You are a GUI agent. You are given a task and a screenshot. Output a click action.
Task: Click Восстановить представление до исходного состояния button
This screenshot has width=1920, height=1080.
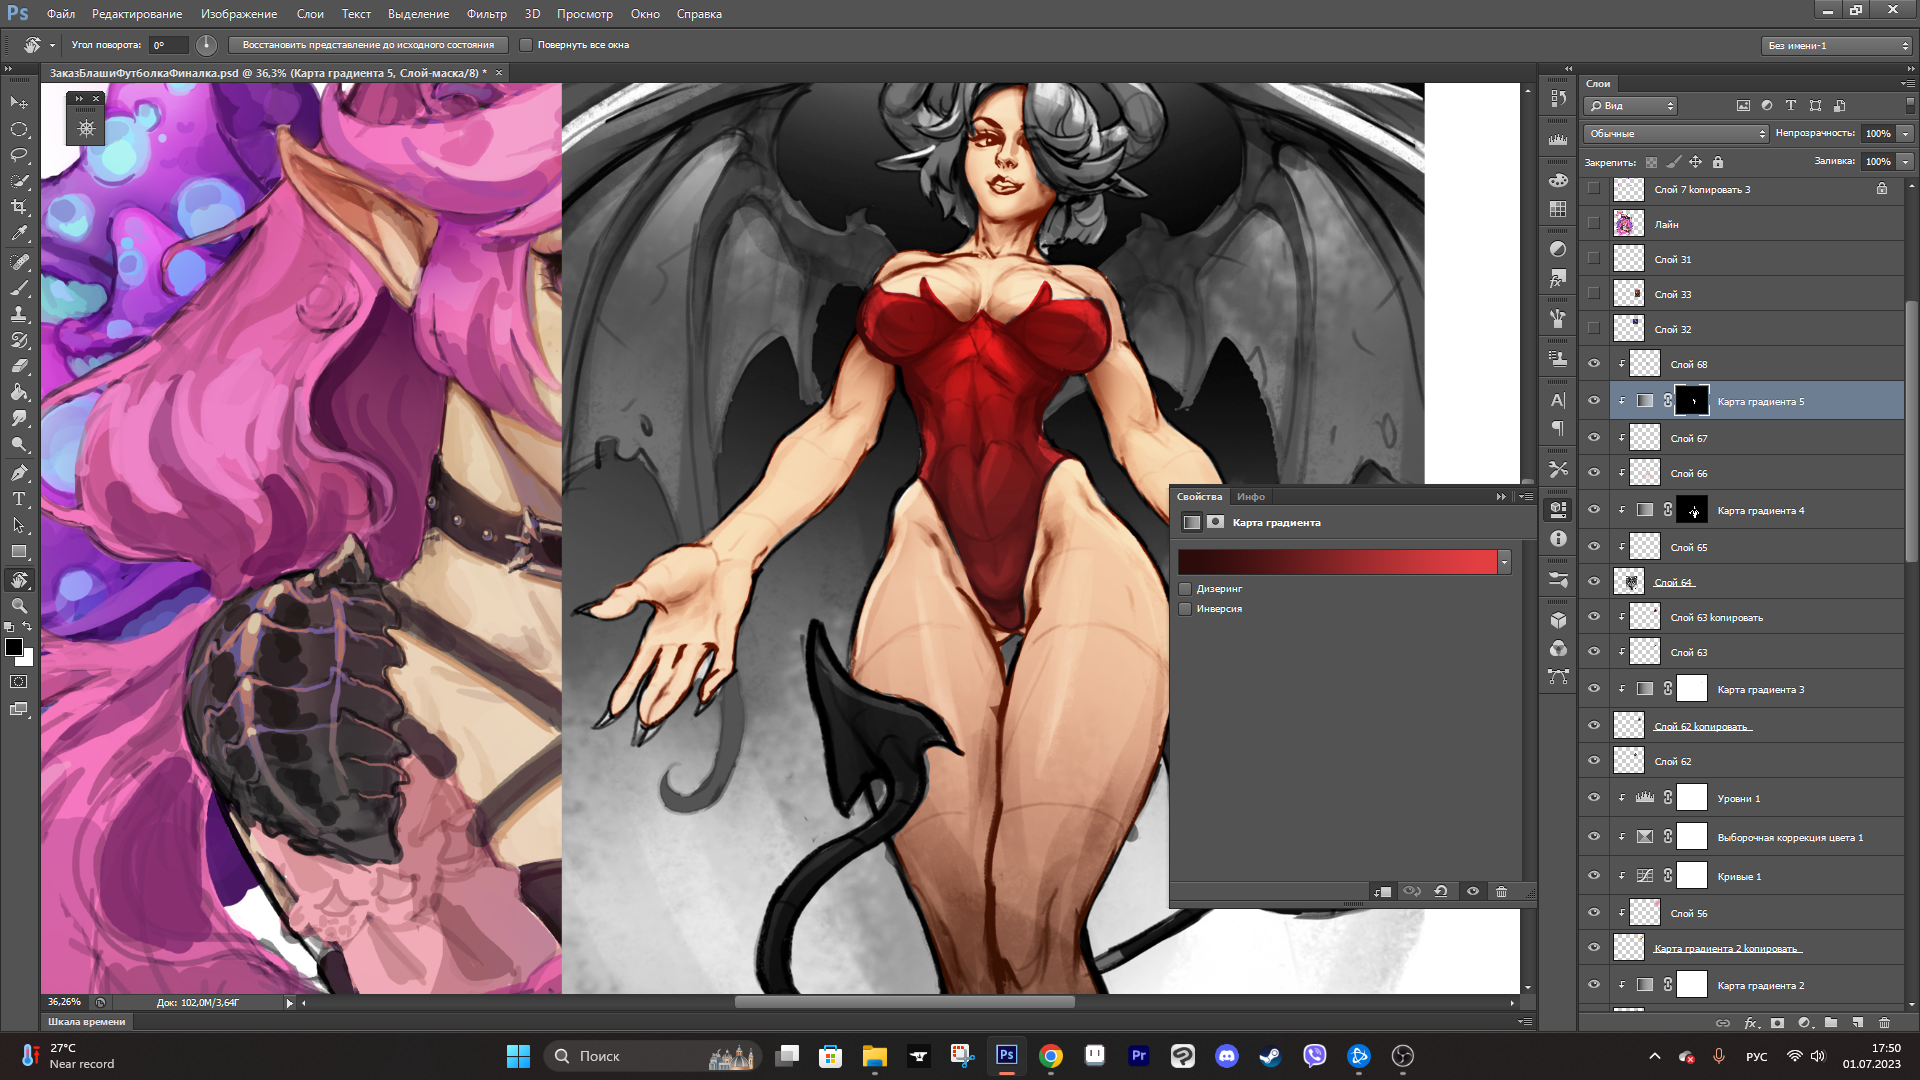[x=368, y=45]
